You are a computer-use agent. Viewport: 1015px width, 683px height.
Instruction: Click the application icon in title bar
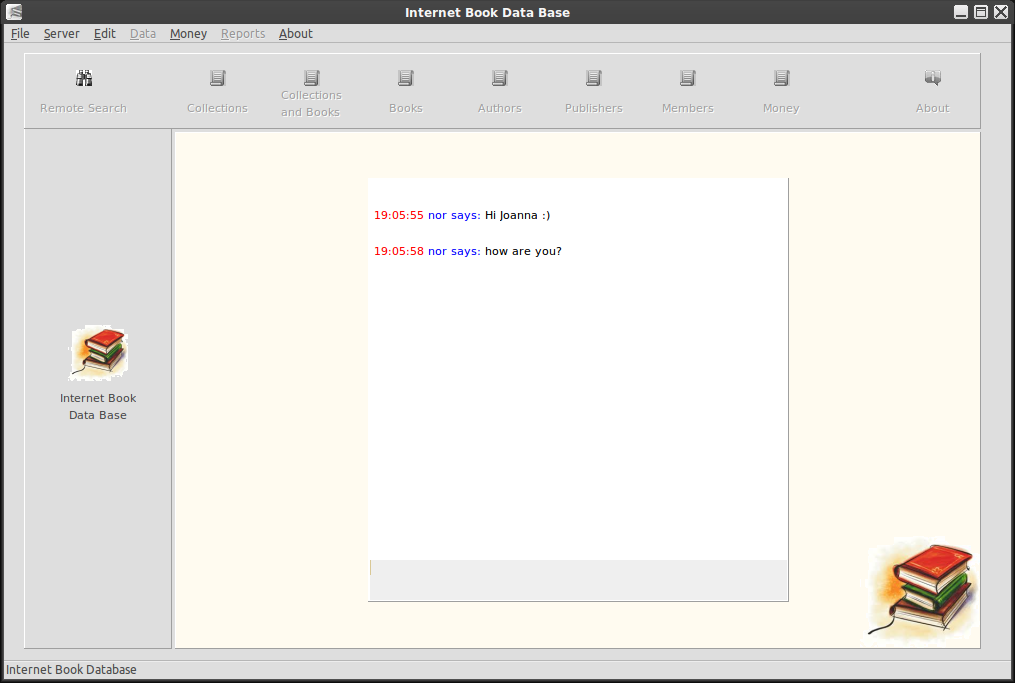click(x=14, y=12)
